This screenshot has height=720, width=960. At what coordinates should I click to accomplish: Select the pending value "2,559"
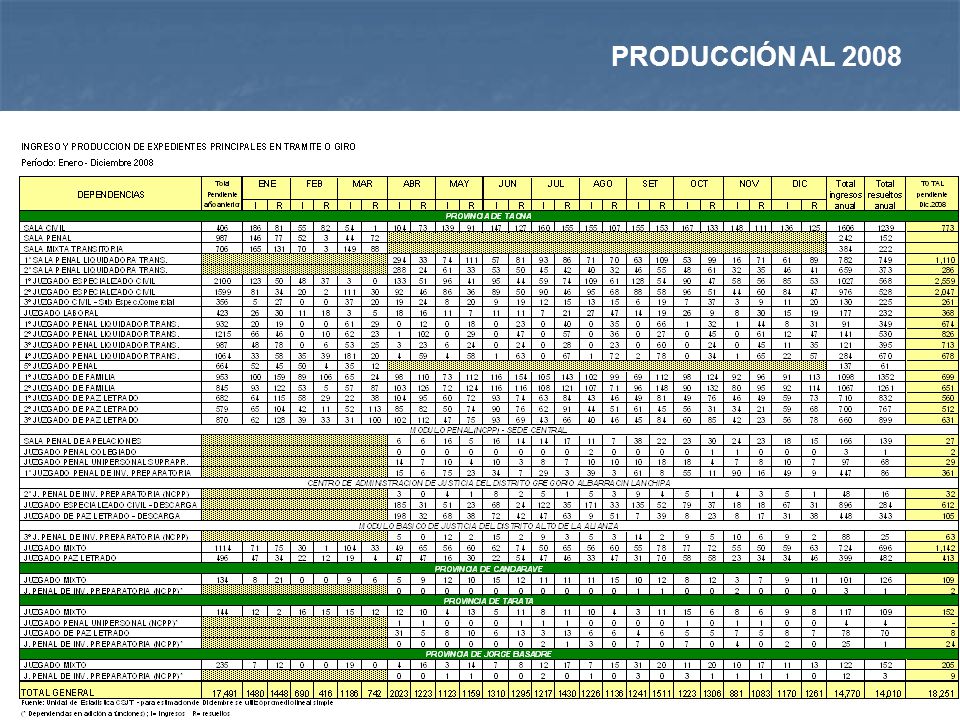coord(945,281)
